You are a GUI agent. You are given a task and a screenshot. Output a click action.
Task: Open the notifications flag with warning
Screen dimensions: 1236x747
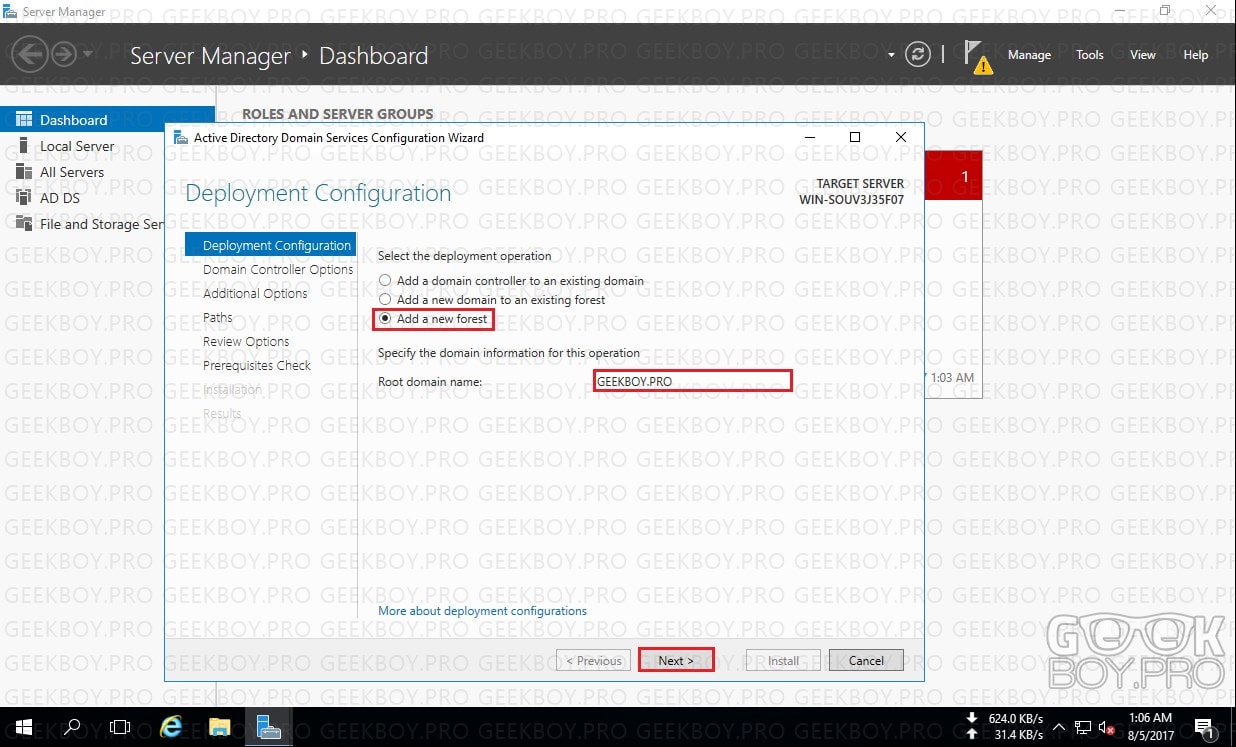coord(979,56)
